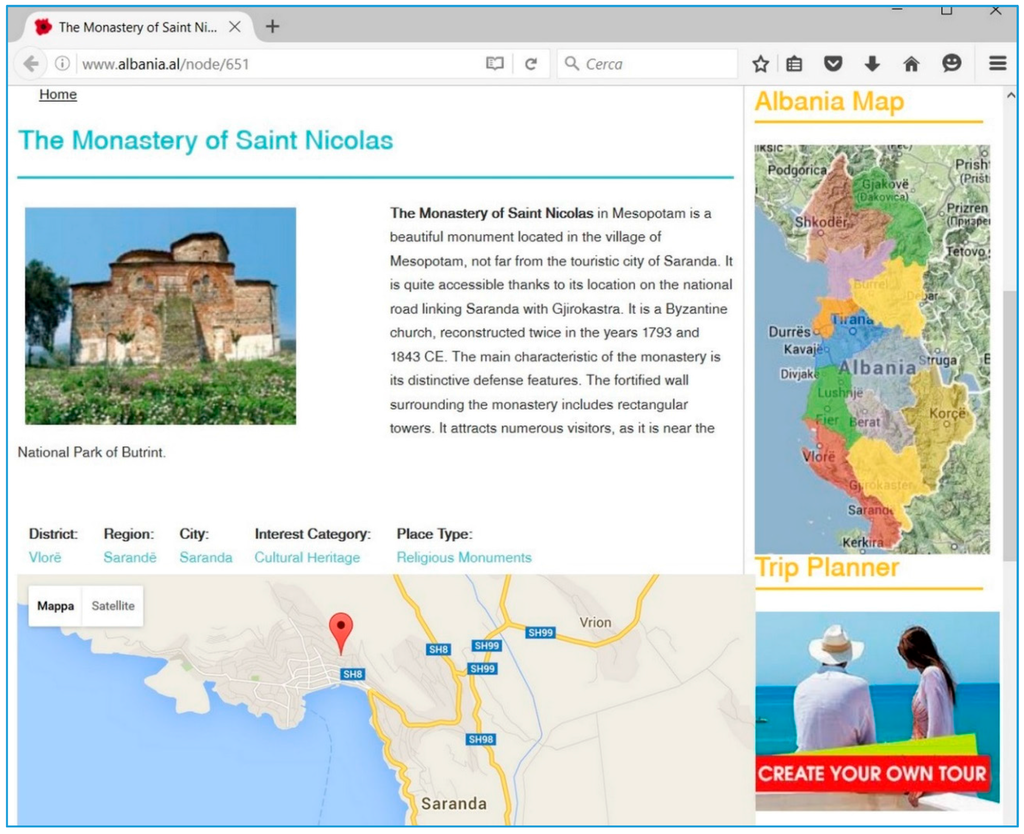1024x834 pixels.
Task: Open the Cultural Heritage category link
Action: (x=307, y=558)
